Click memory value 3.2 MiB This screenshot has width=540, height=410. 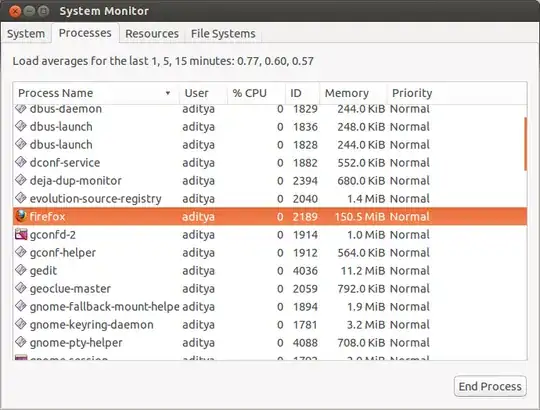pyautogui.click(x=366, y=325)
